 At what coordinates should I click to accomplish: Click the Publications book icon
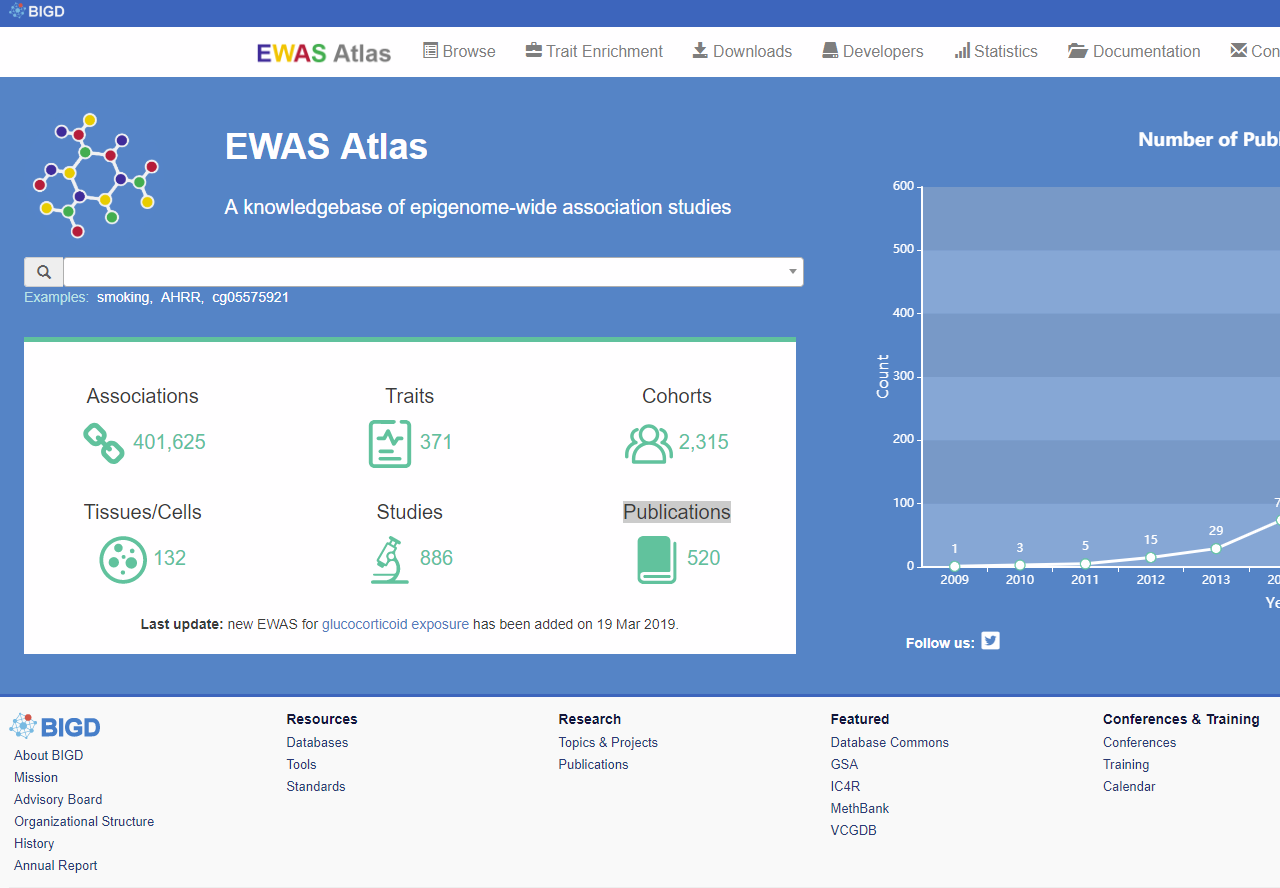point(657,560)
